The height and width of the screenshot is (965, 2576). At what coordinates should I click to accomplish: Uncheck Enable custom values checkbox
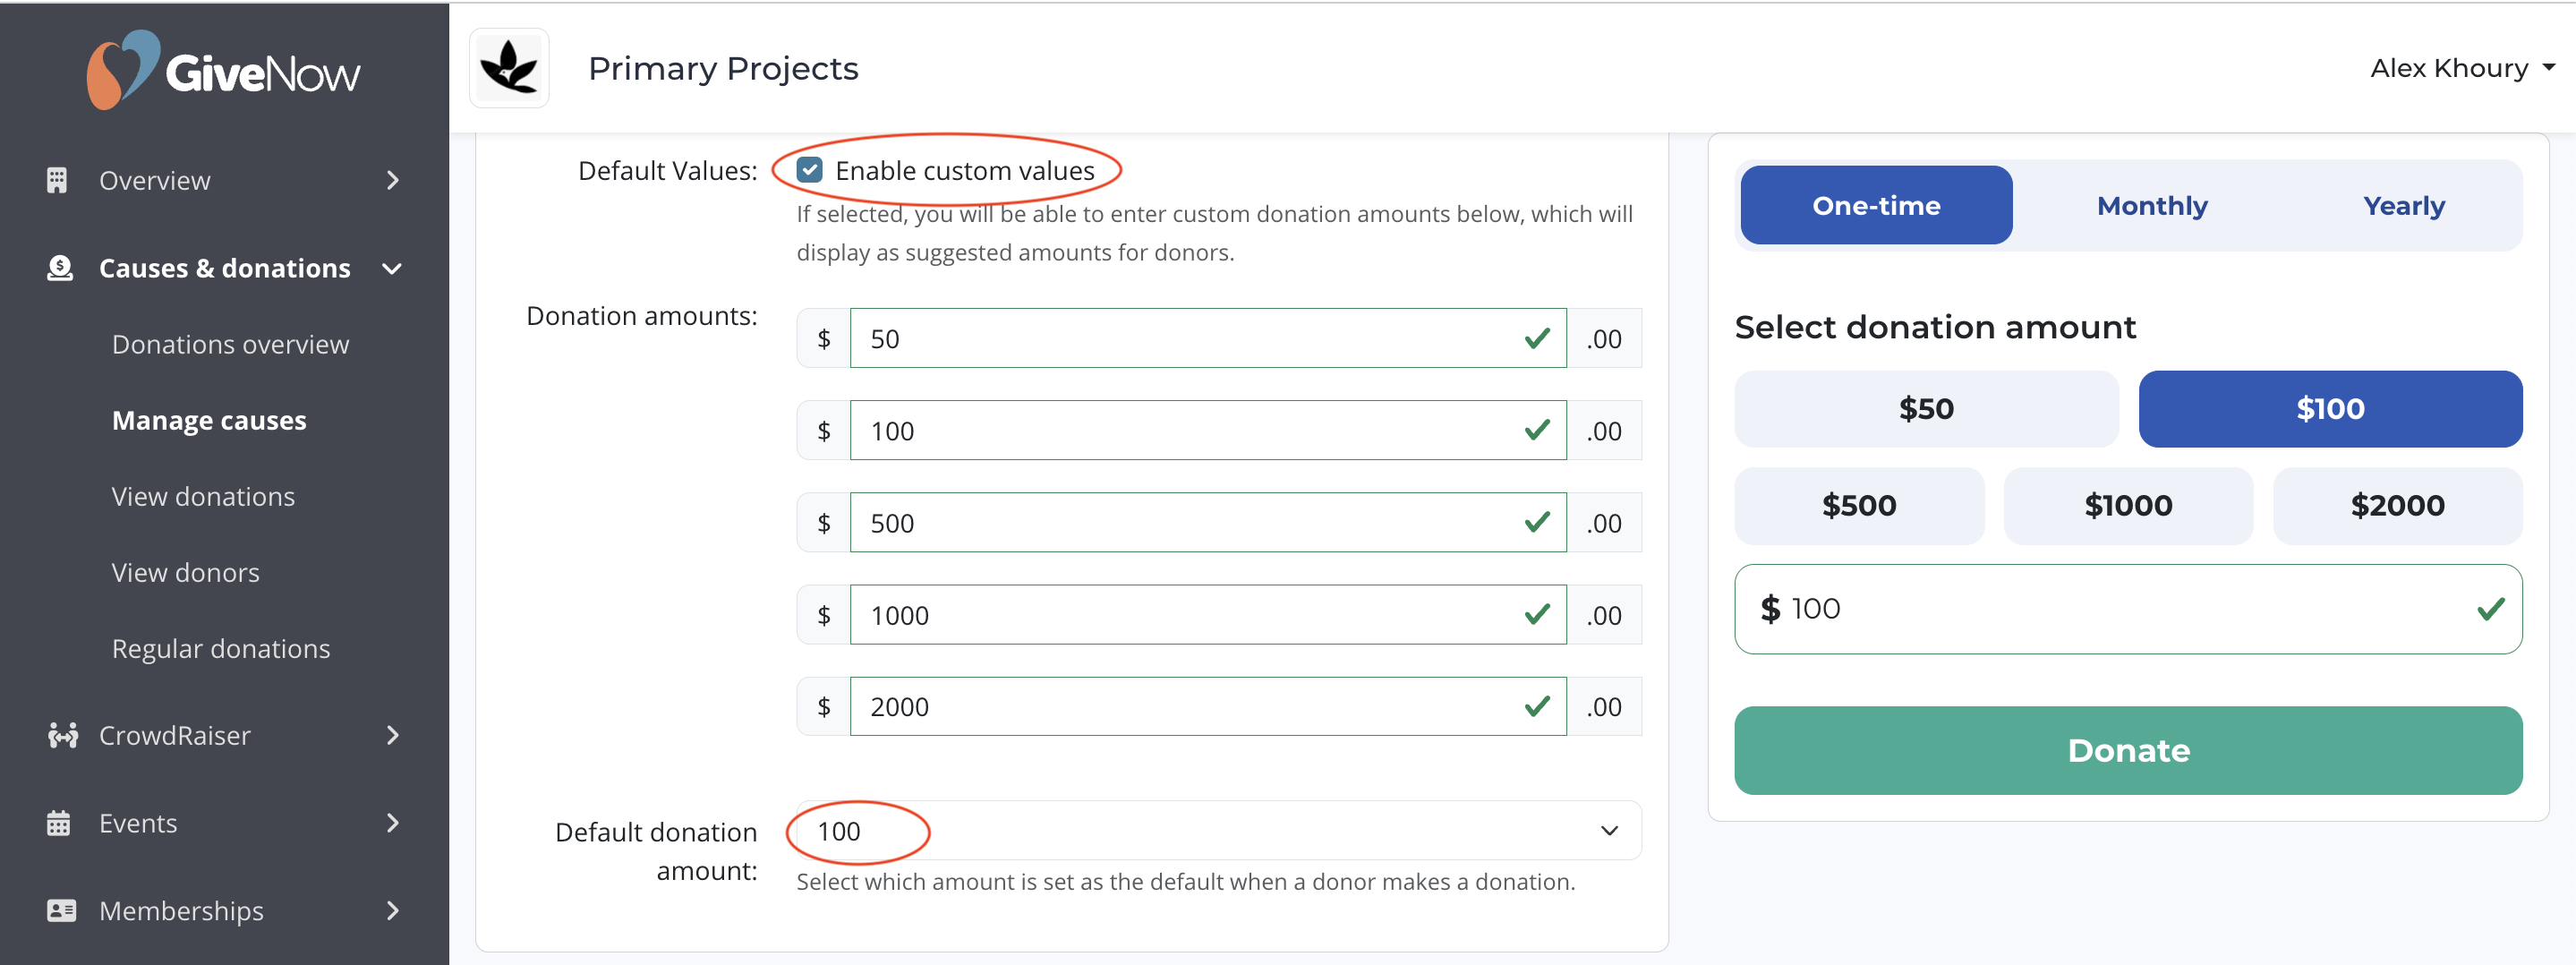[810, 170]
